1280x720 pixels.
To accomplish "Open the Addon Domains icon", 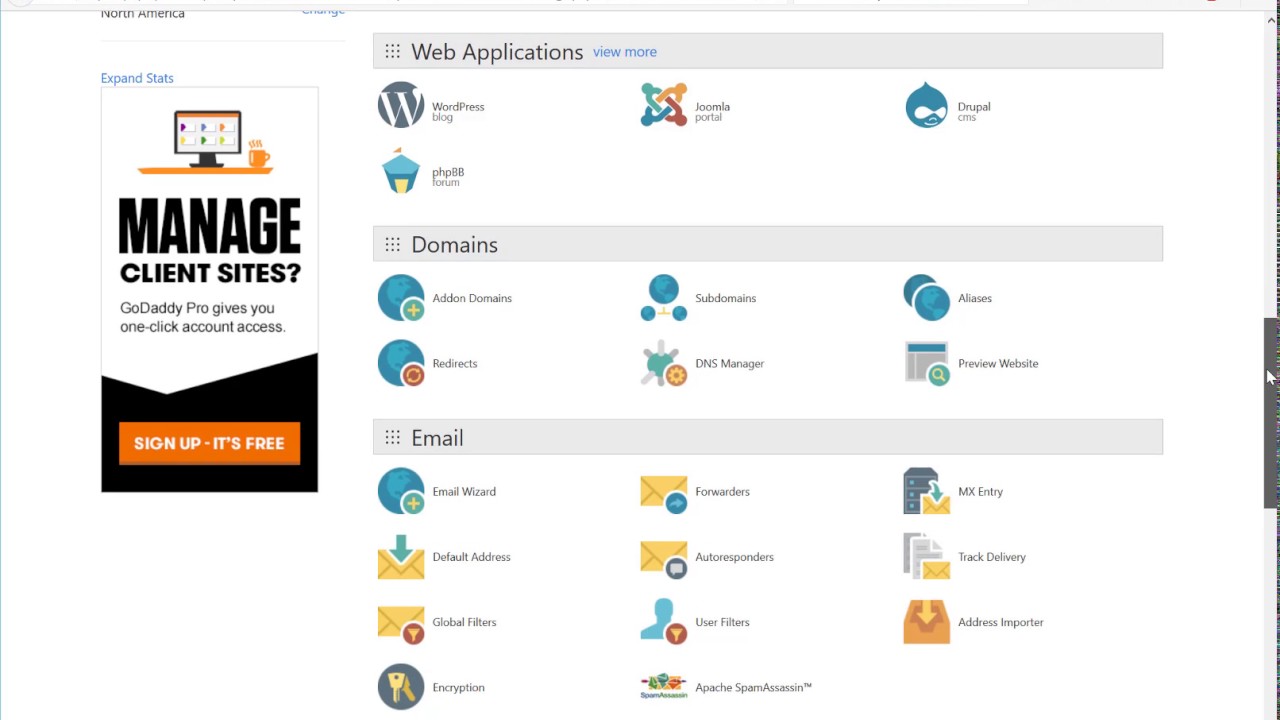I will 401,298.
